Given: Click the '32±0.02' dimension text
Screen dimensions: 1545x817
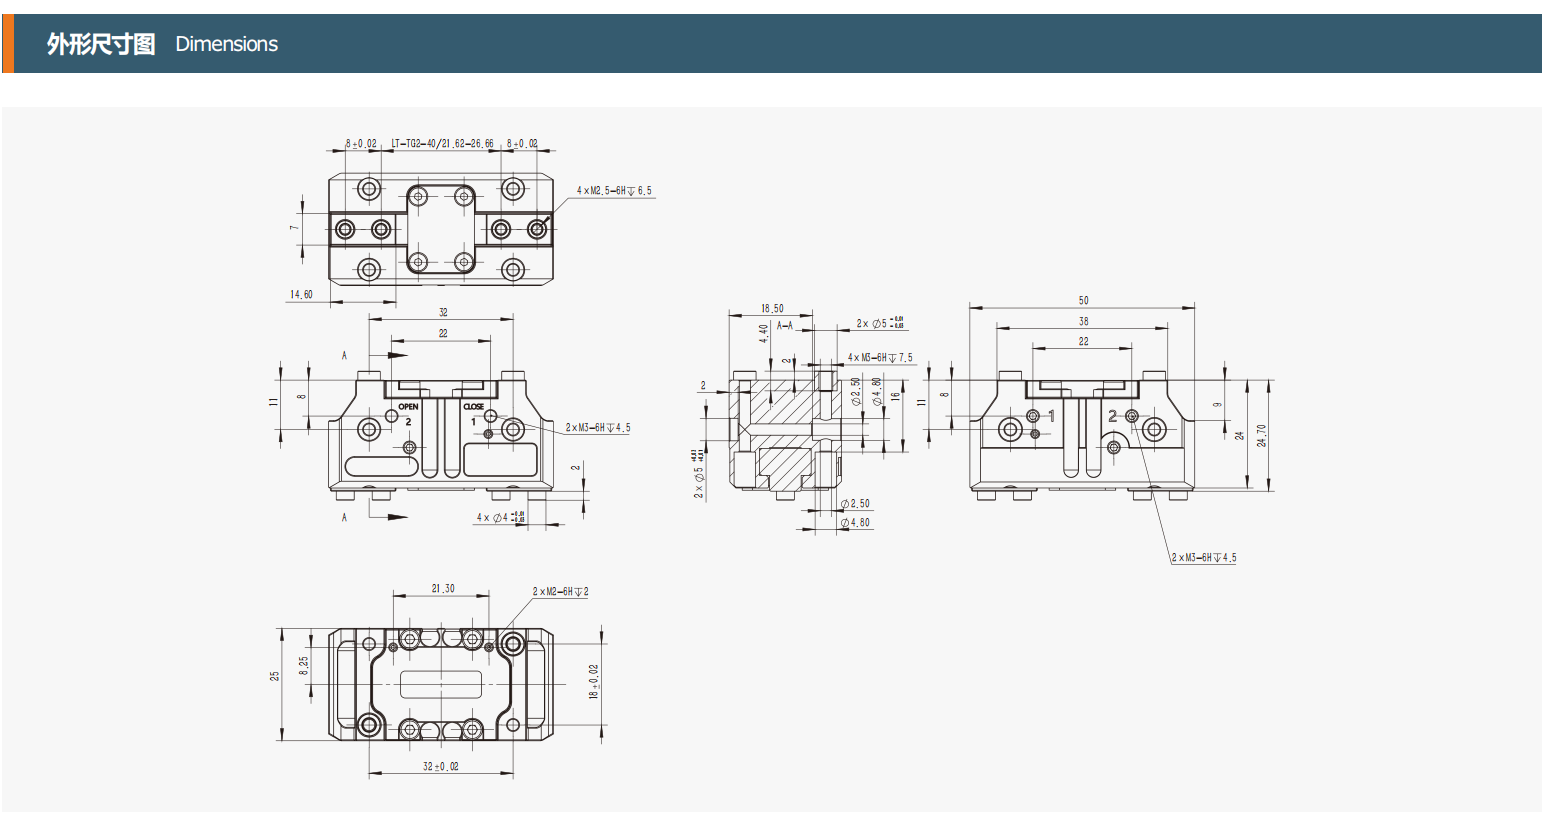Looking at the screenshot, I should [440, 766].
